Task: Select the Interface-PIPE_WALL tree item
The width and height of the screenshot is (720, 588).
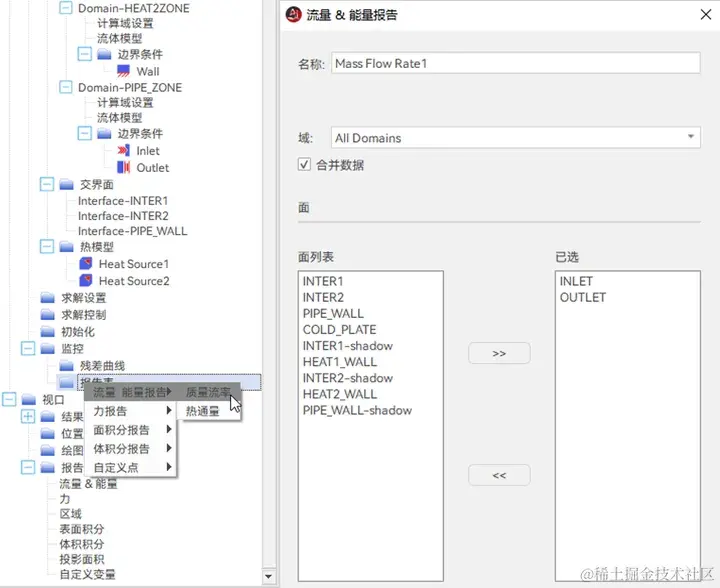Action: [x=133, y=231]
